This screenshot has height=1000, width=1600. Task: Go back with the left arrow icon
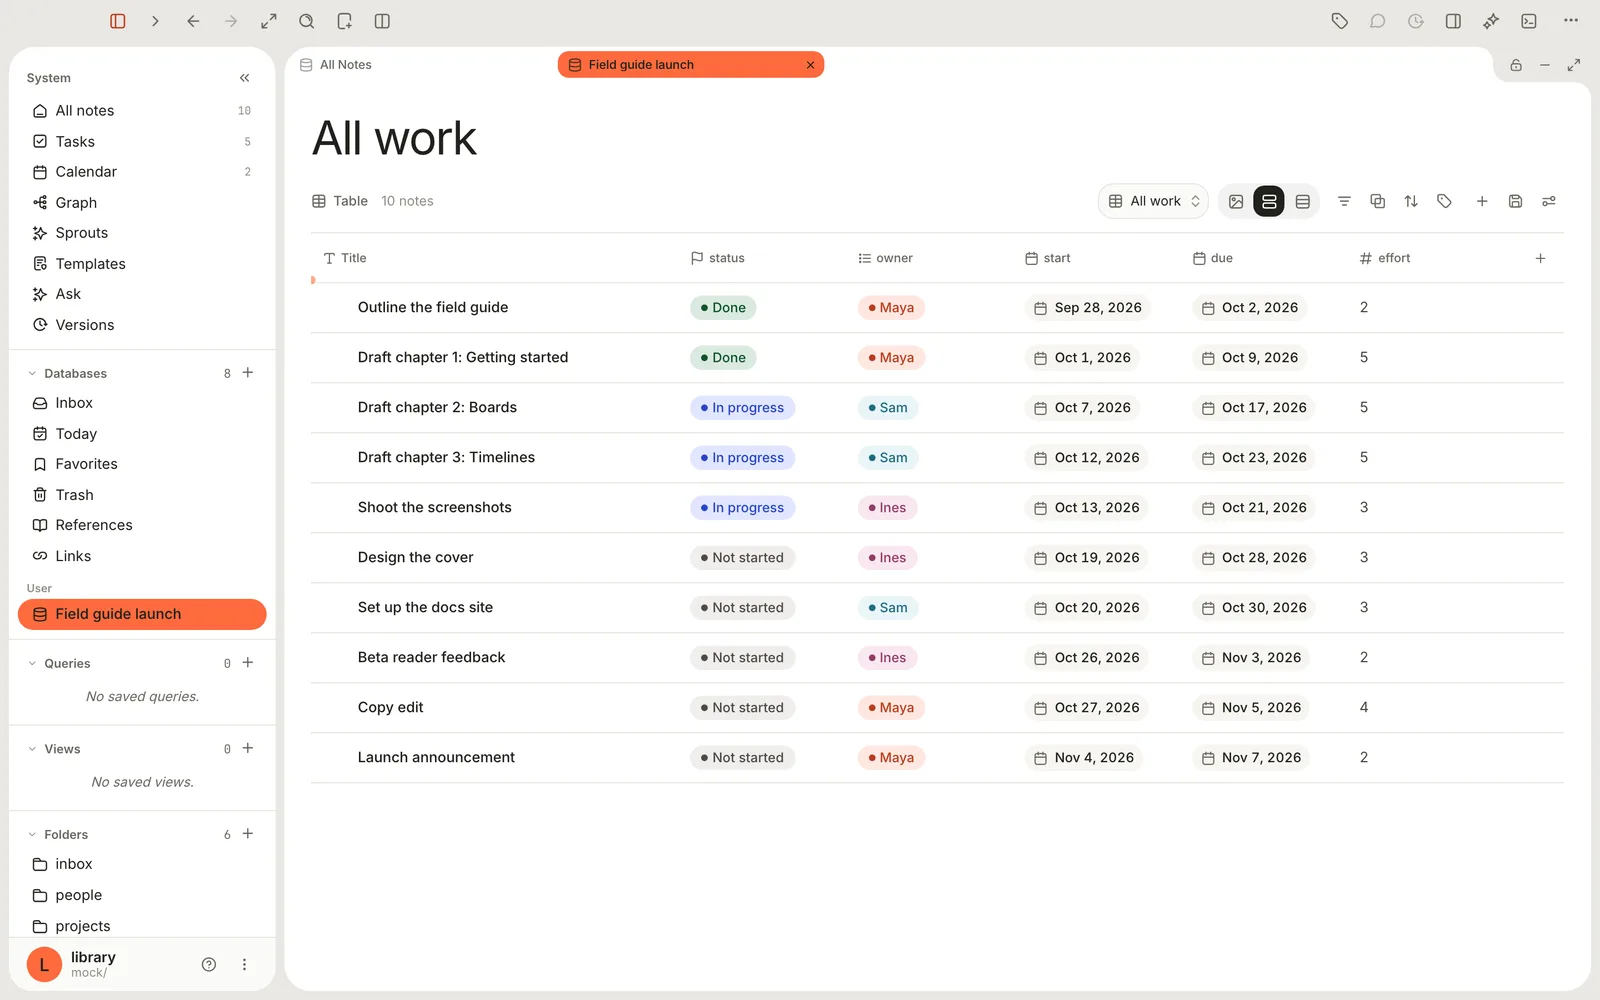tap(193, 21)
